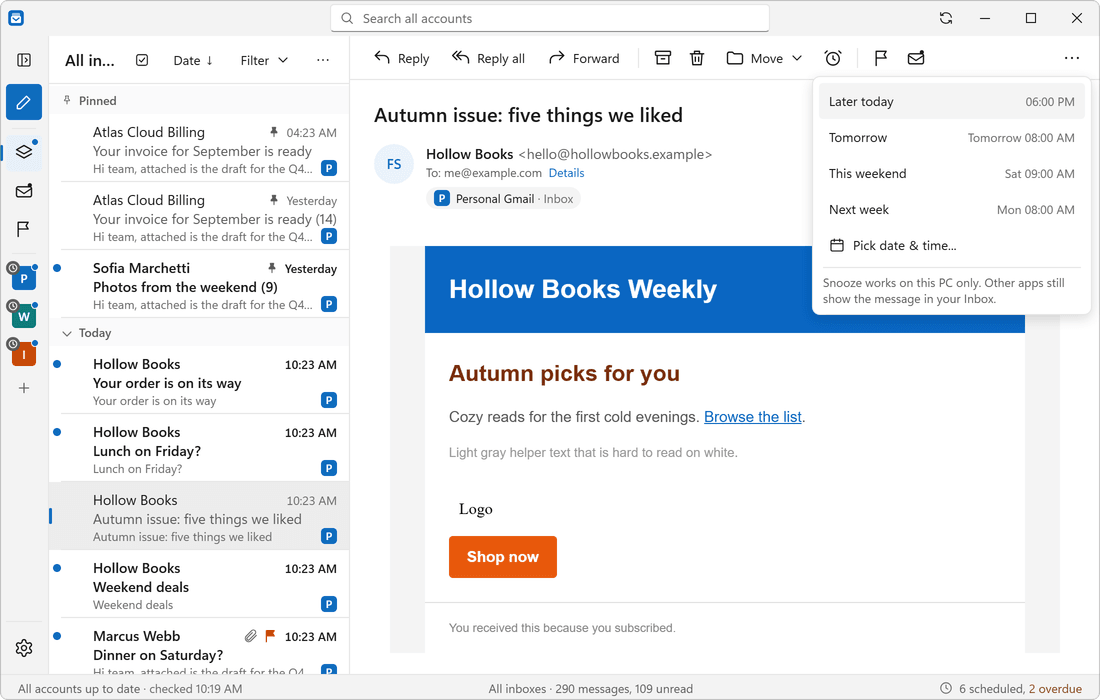The image size is (1100, 700).
Task: Click the orange flag on Marcus Webb email
Action: [270, 635]
